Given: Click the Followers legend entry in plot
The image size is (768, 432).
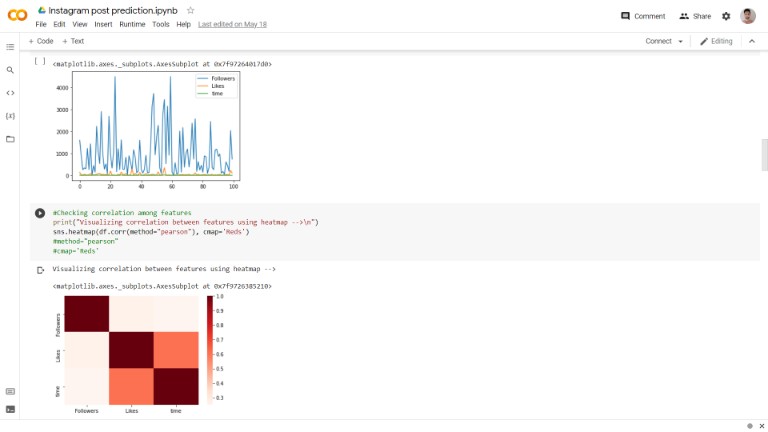Looking at the screenshot, I should 216,78.
